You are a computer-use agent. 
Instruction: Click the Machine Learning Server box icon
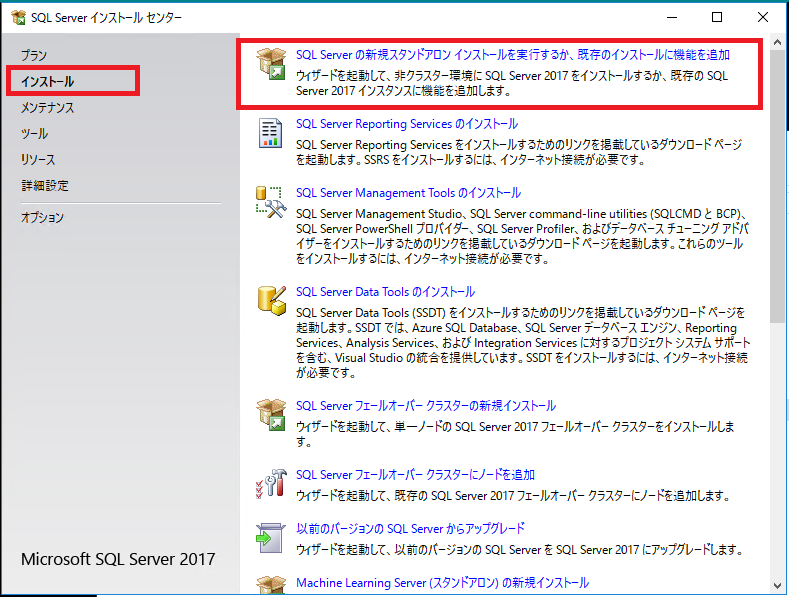[271, 585]
